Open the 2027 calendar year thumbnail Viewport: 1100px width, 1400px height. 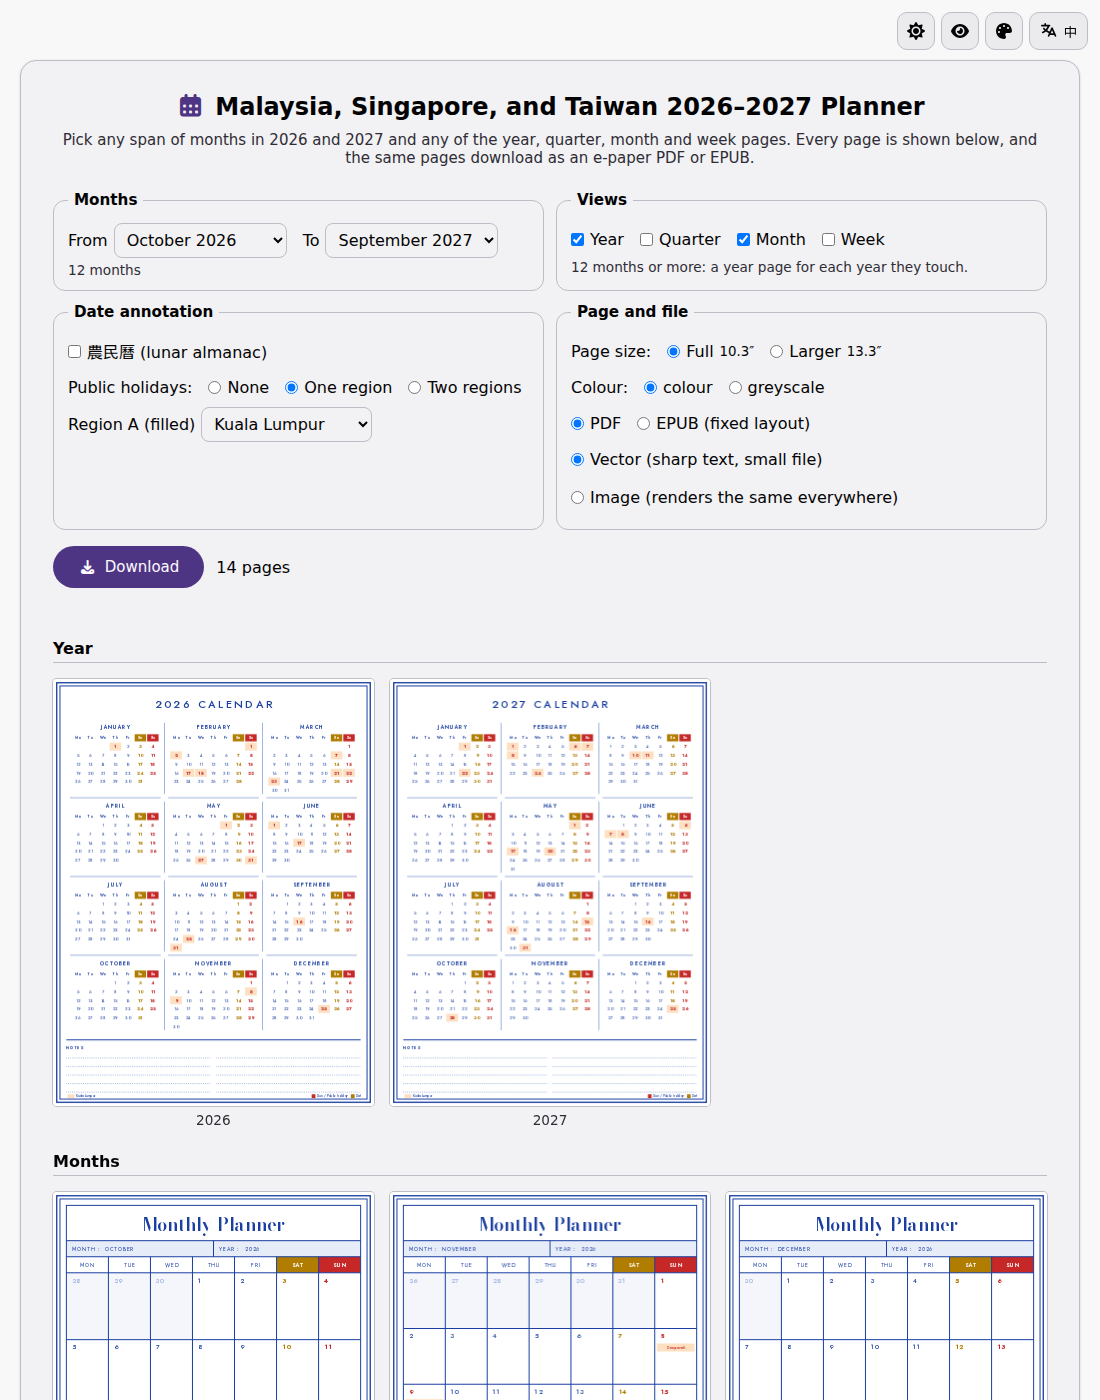(550, 893)
